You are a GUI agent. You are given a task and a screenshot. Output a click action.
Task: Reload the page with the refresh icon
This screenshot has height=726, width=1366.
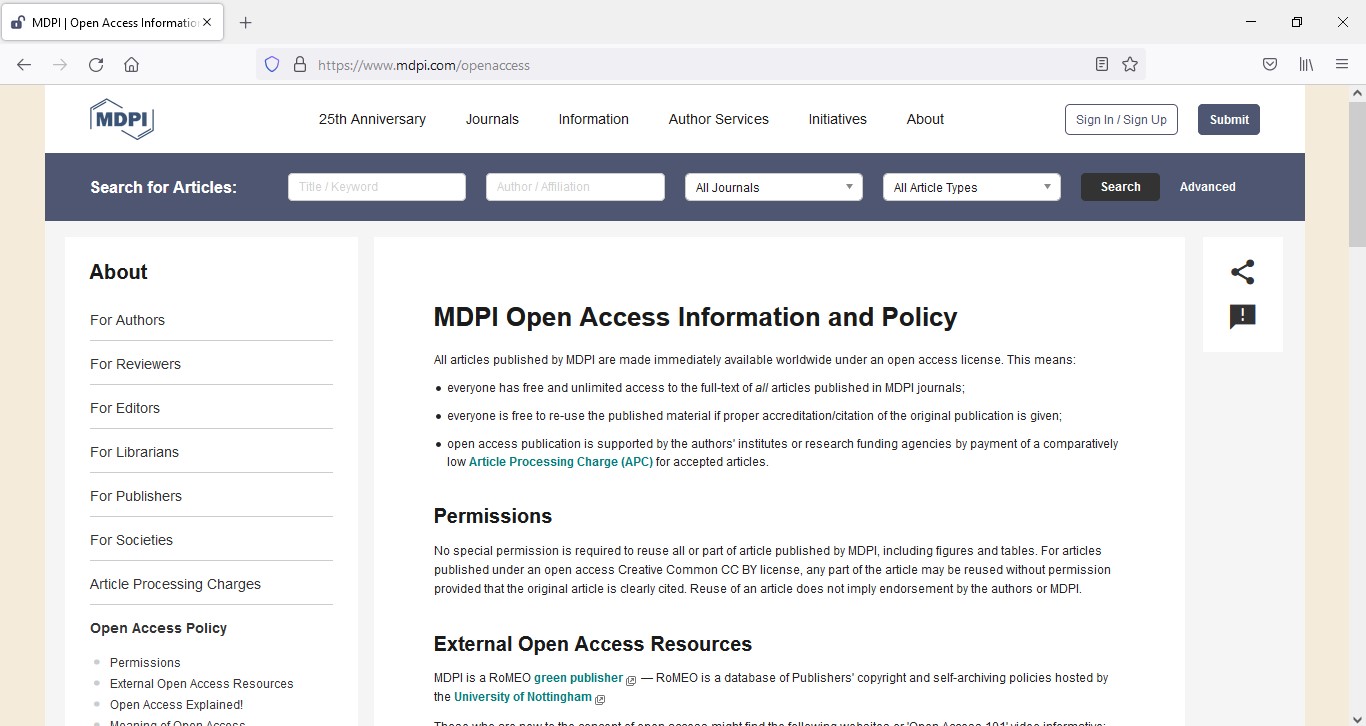pos(96,65)
